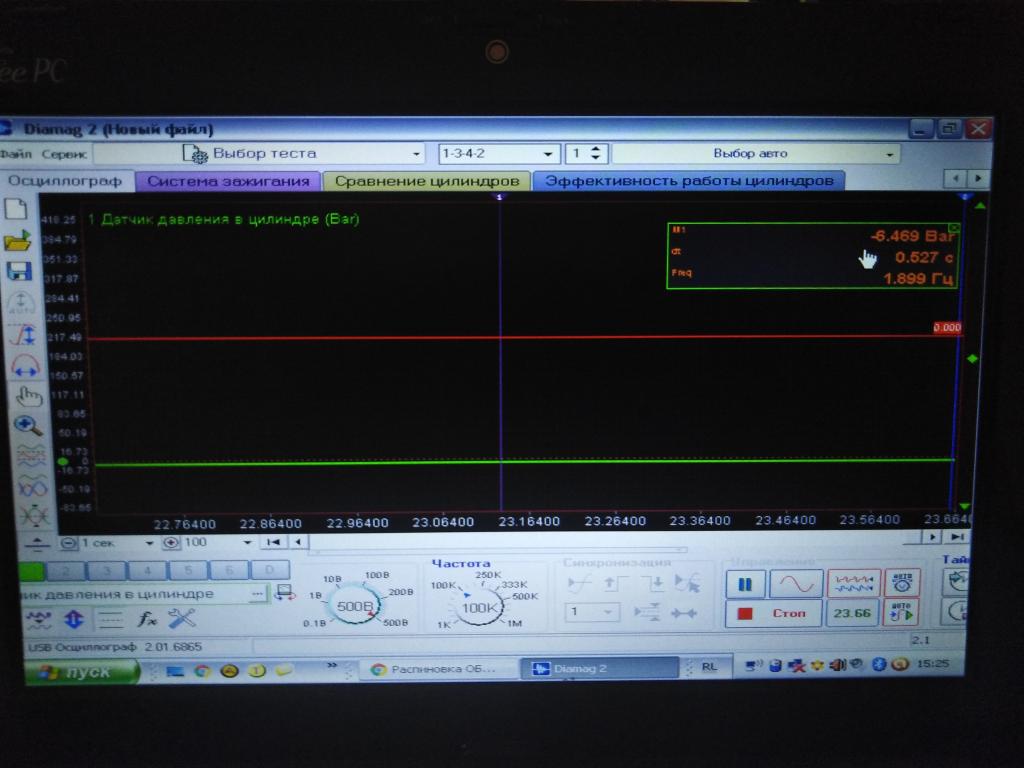This screenshot has width=1024, height=768.
Task: Click the red 0.000 level marker label
Action: coord(947,328)
